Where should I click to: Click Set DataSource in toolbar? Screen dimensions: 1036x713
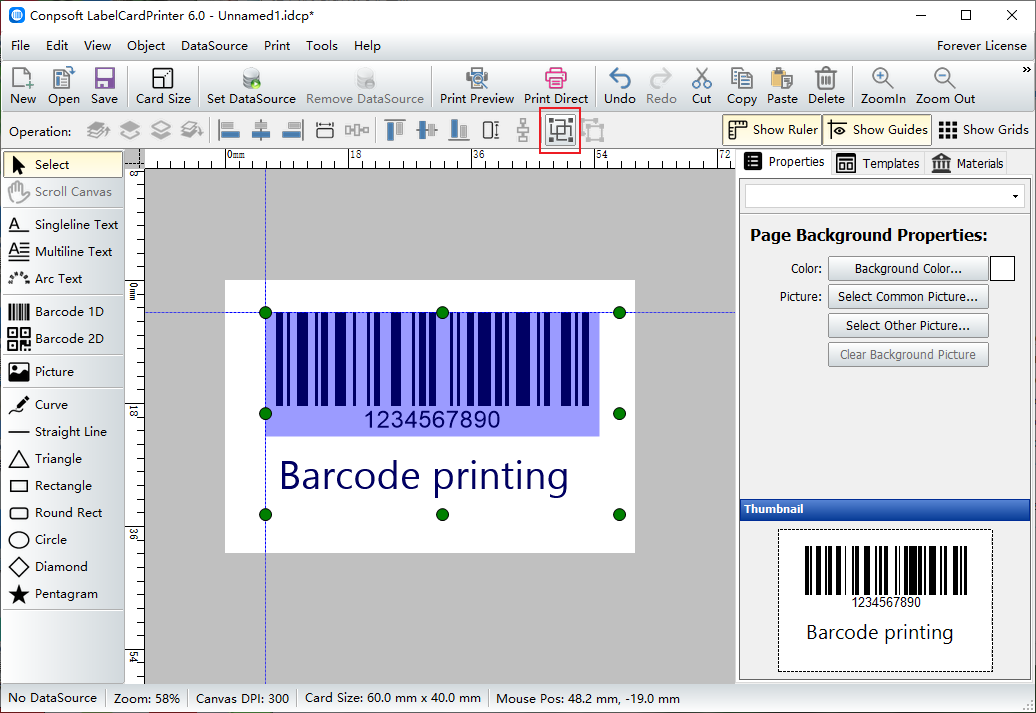(251, 86)
